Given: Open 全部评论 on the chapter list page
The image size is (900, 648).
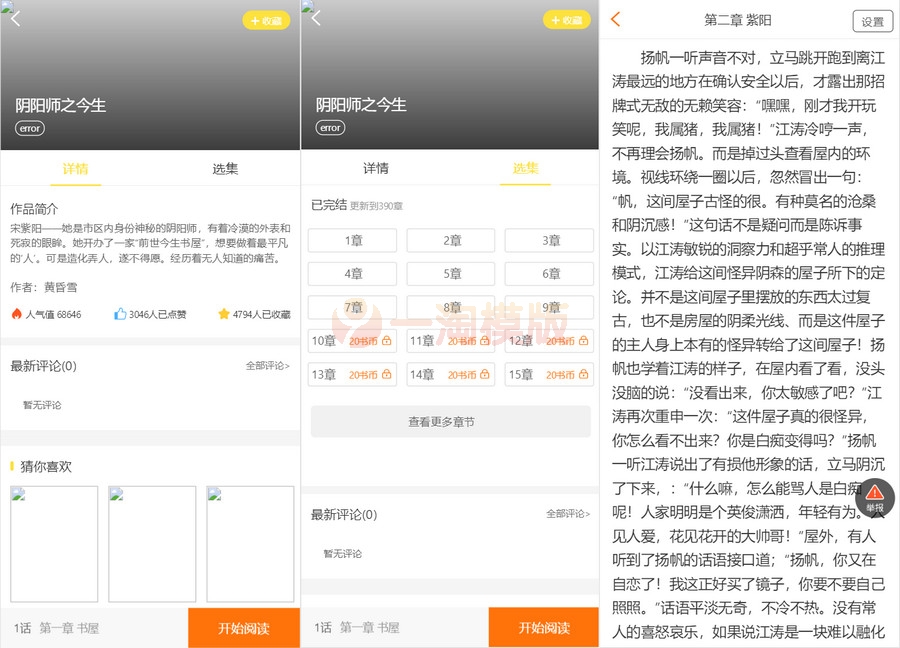Looking at the screenshot, I should 567,513.
